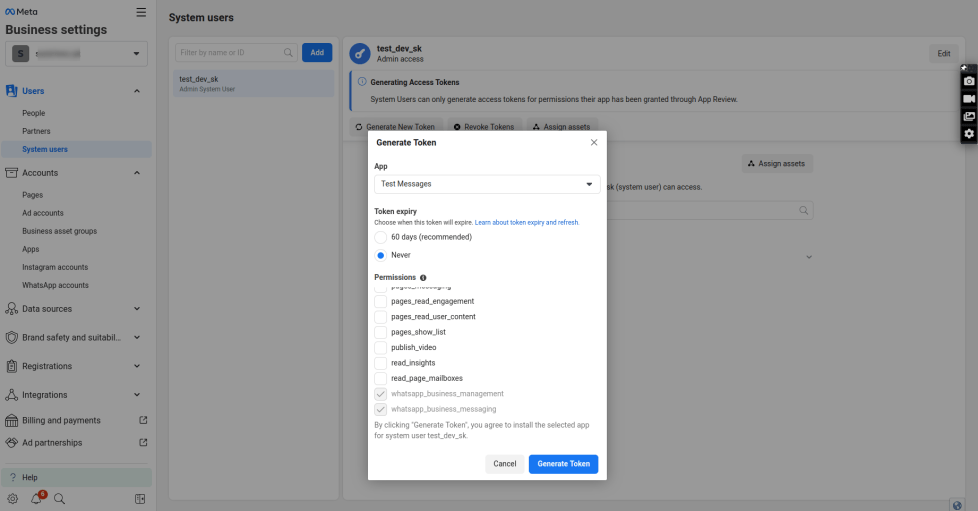
Task: Expand Brand safety and suitability section
Action: pos(137,338)
